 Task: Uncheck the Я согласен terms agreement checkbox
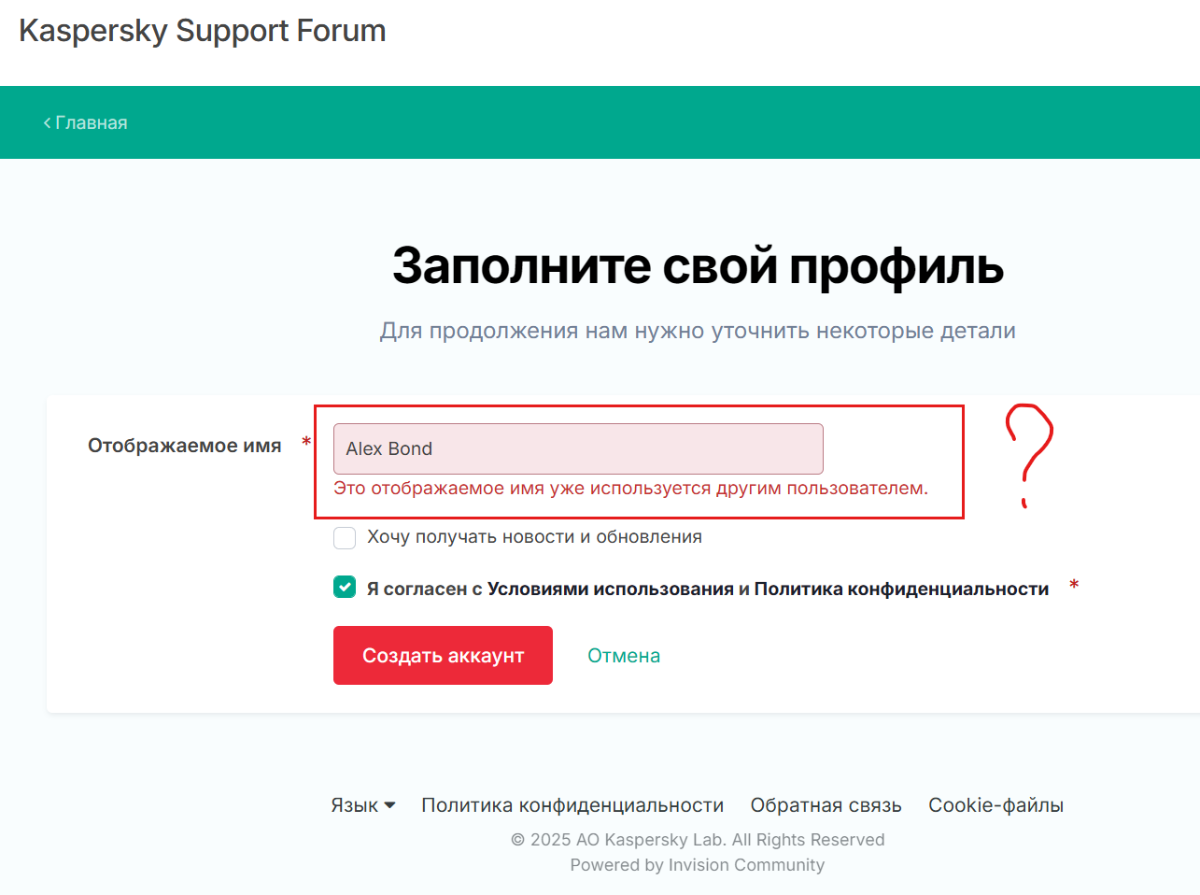[345, 588]
